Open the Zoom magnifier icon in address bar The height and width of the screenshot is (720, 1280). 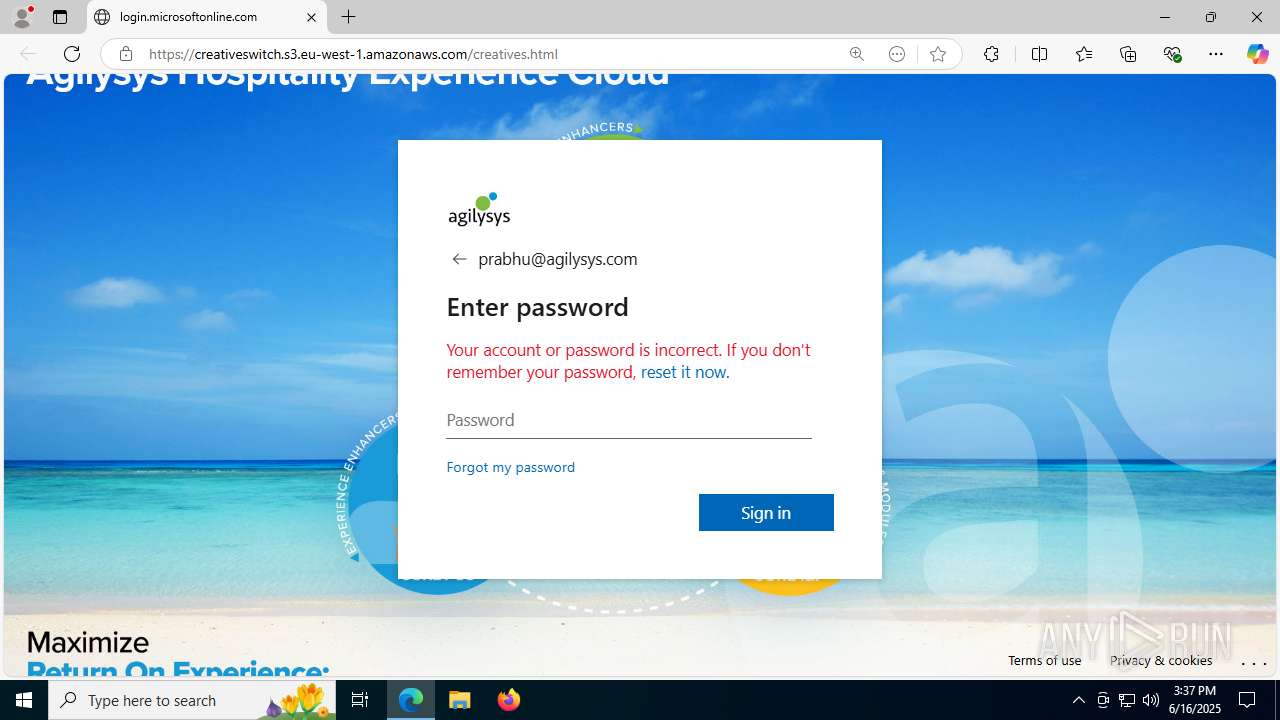(857, 54)
